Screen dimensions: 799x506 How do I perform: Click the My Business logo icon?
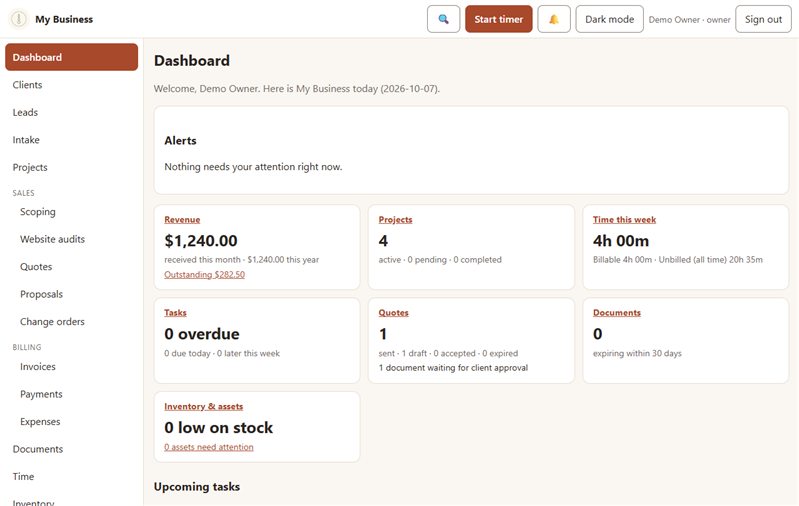click(19, 19)
